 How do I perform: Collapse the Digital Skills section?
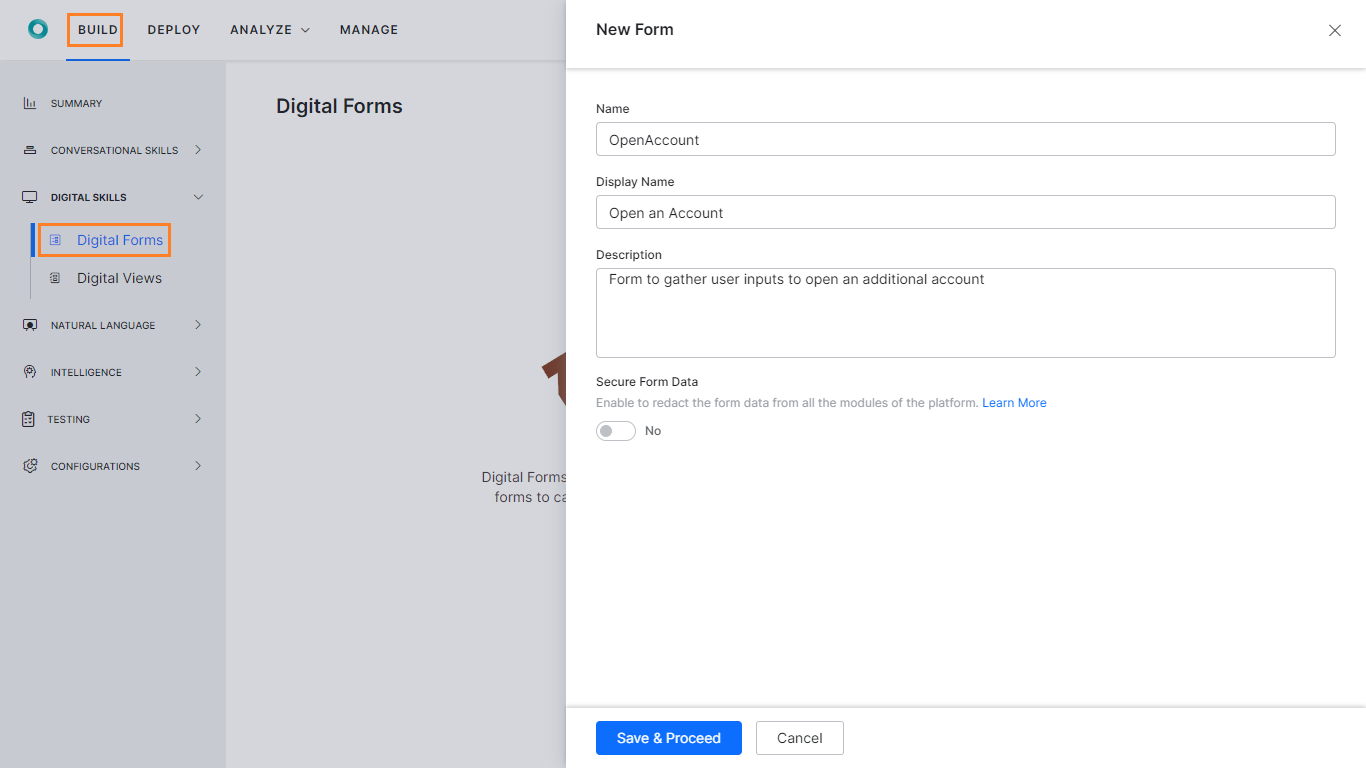tap(199, 196)
